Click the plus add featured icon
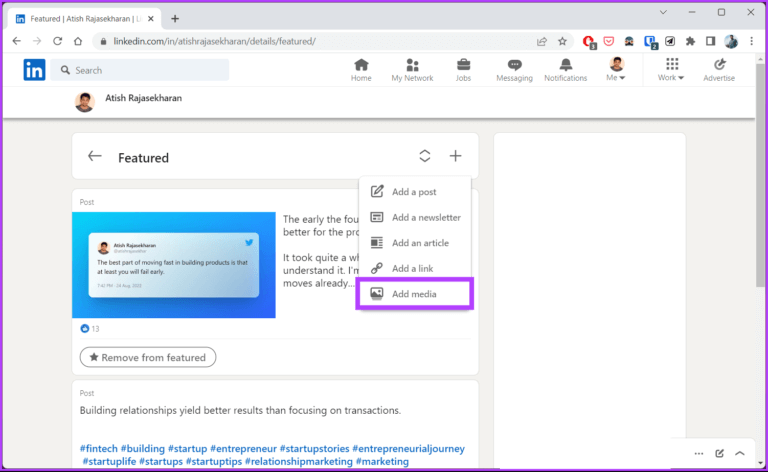 (456, 156)
